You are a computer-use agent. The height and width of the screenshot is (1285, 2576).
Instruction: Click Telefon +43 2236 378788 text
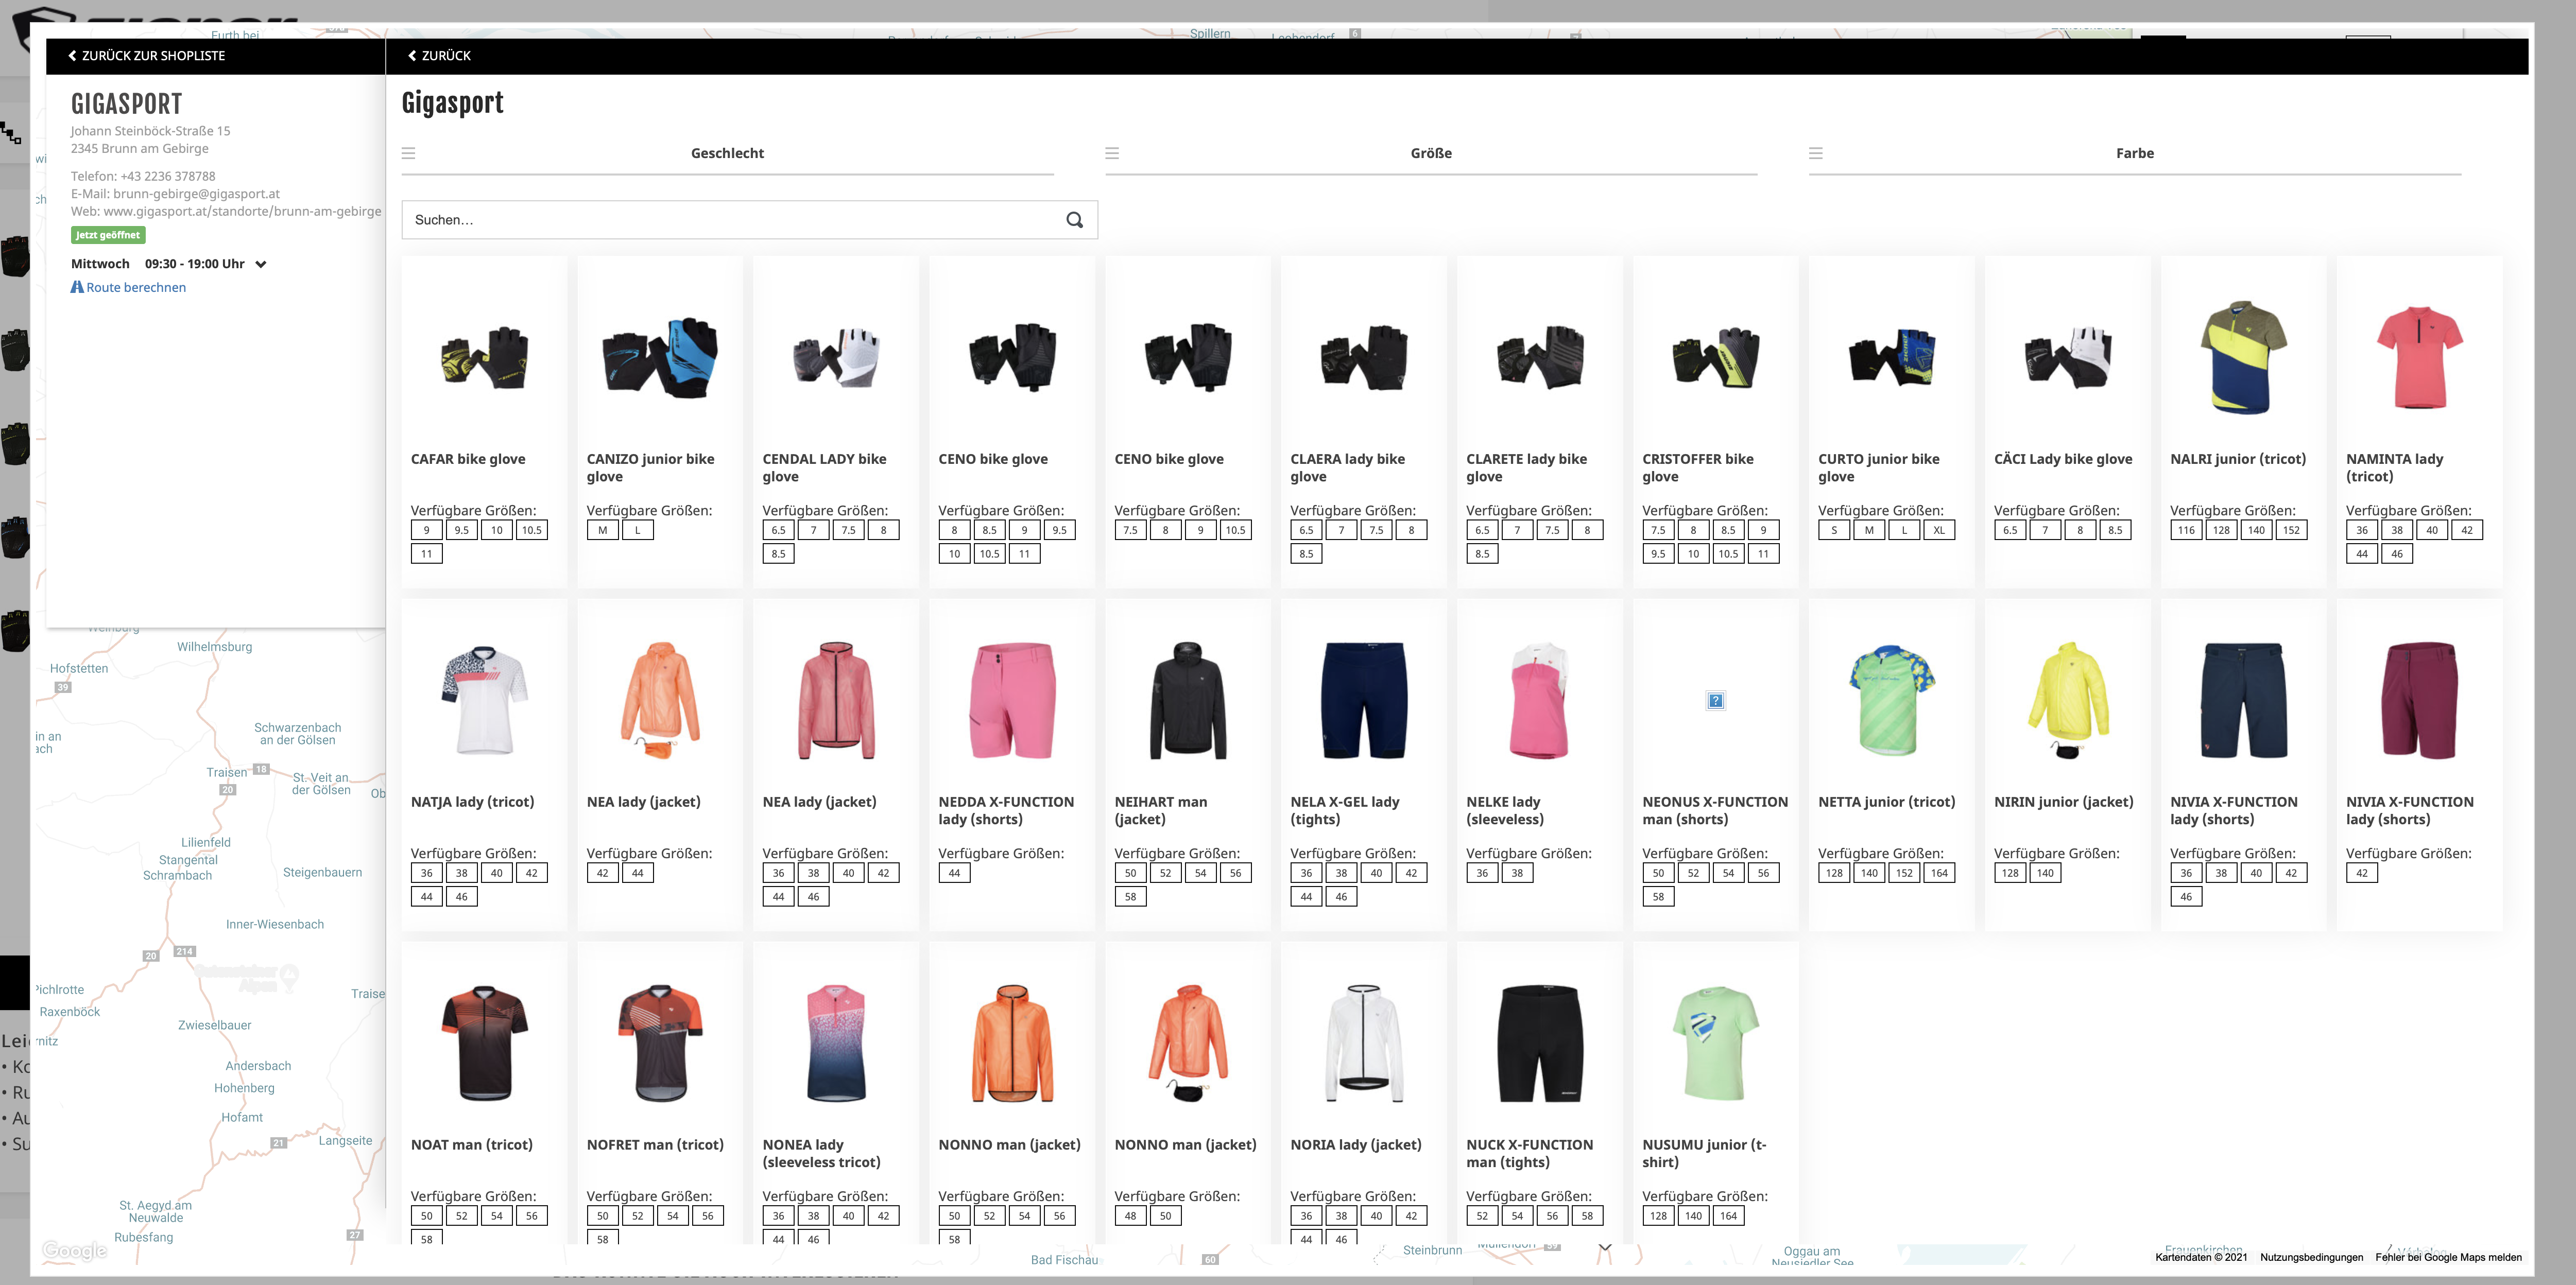tap(143, 176)
